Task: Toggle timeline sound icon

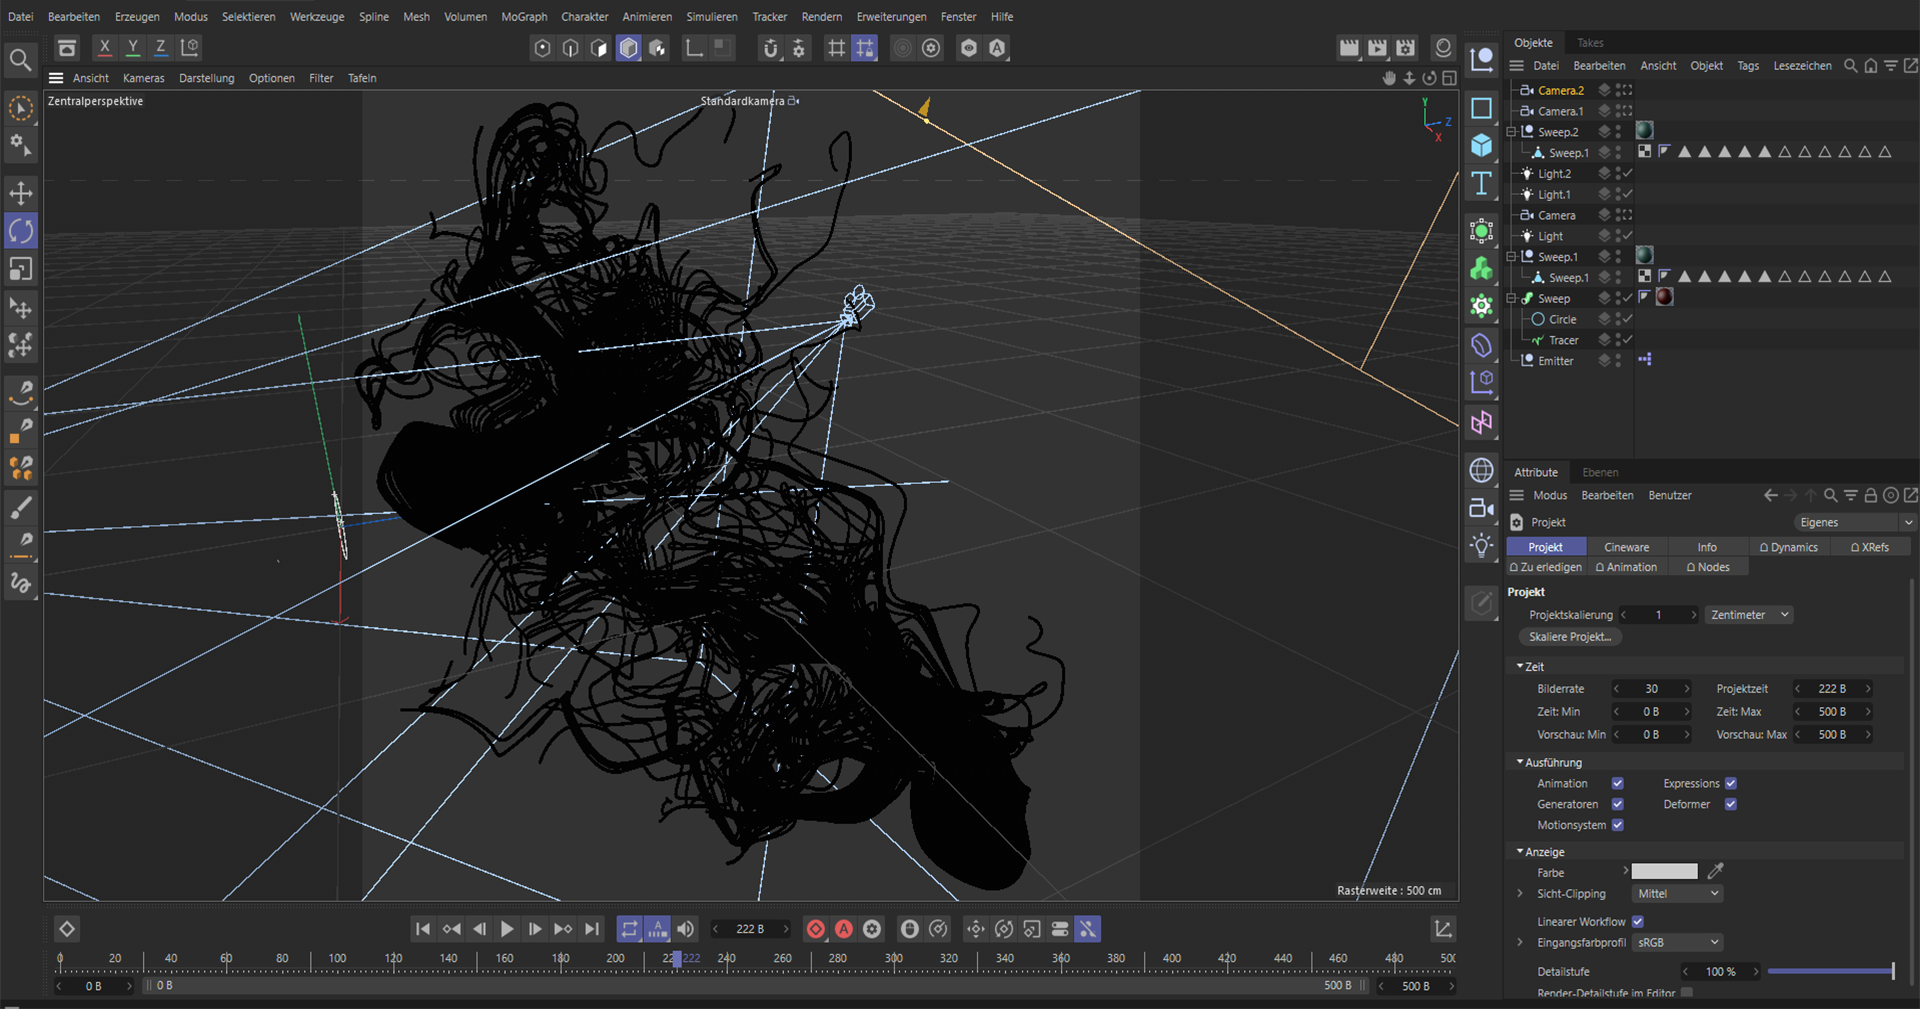Action: (686, 929)
